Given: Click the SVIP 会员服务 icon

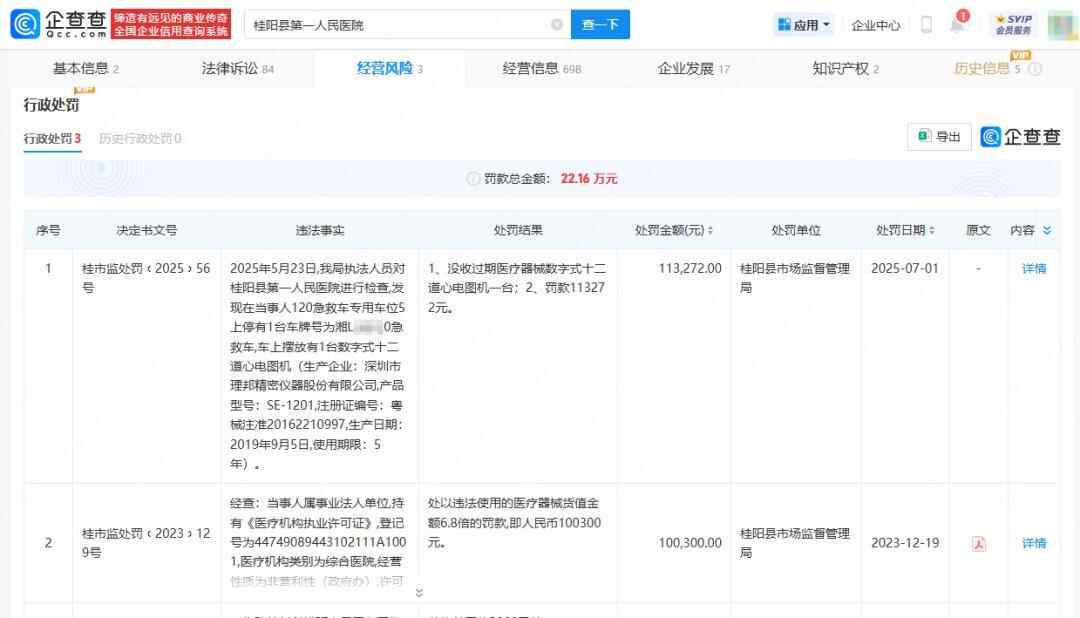Looking at the screenshot, I should tap(1012, 24).
